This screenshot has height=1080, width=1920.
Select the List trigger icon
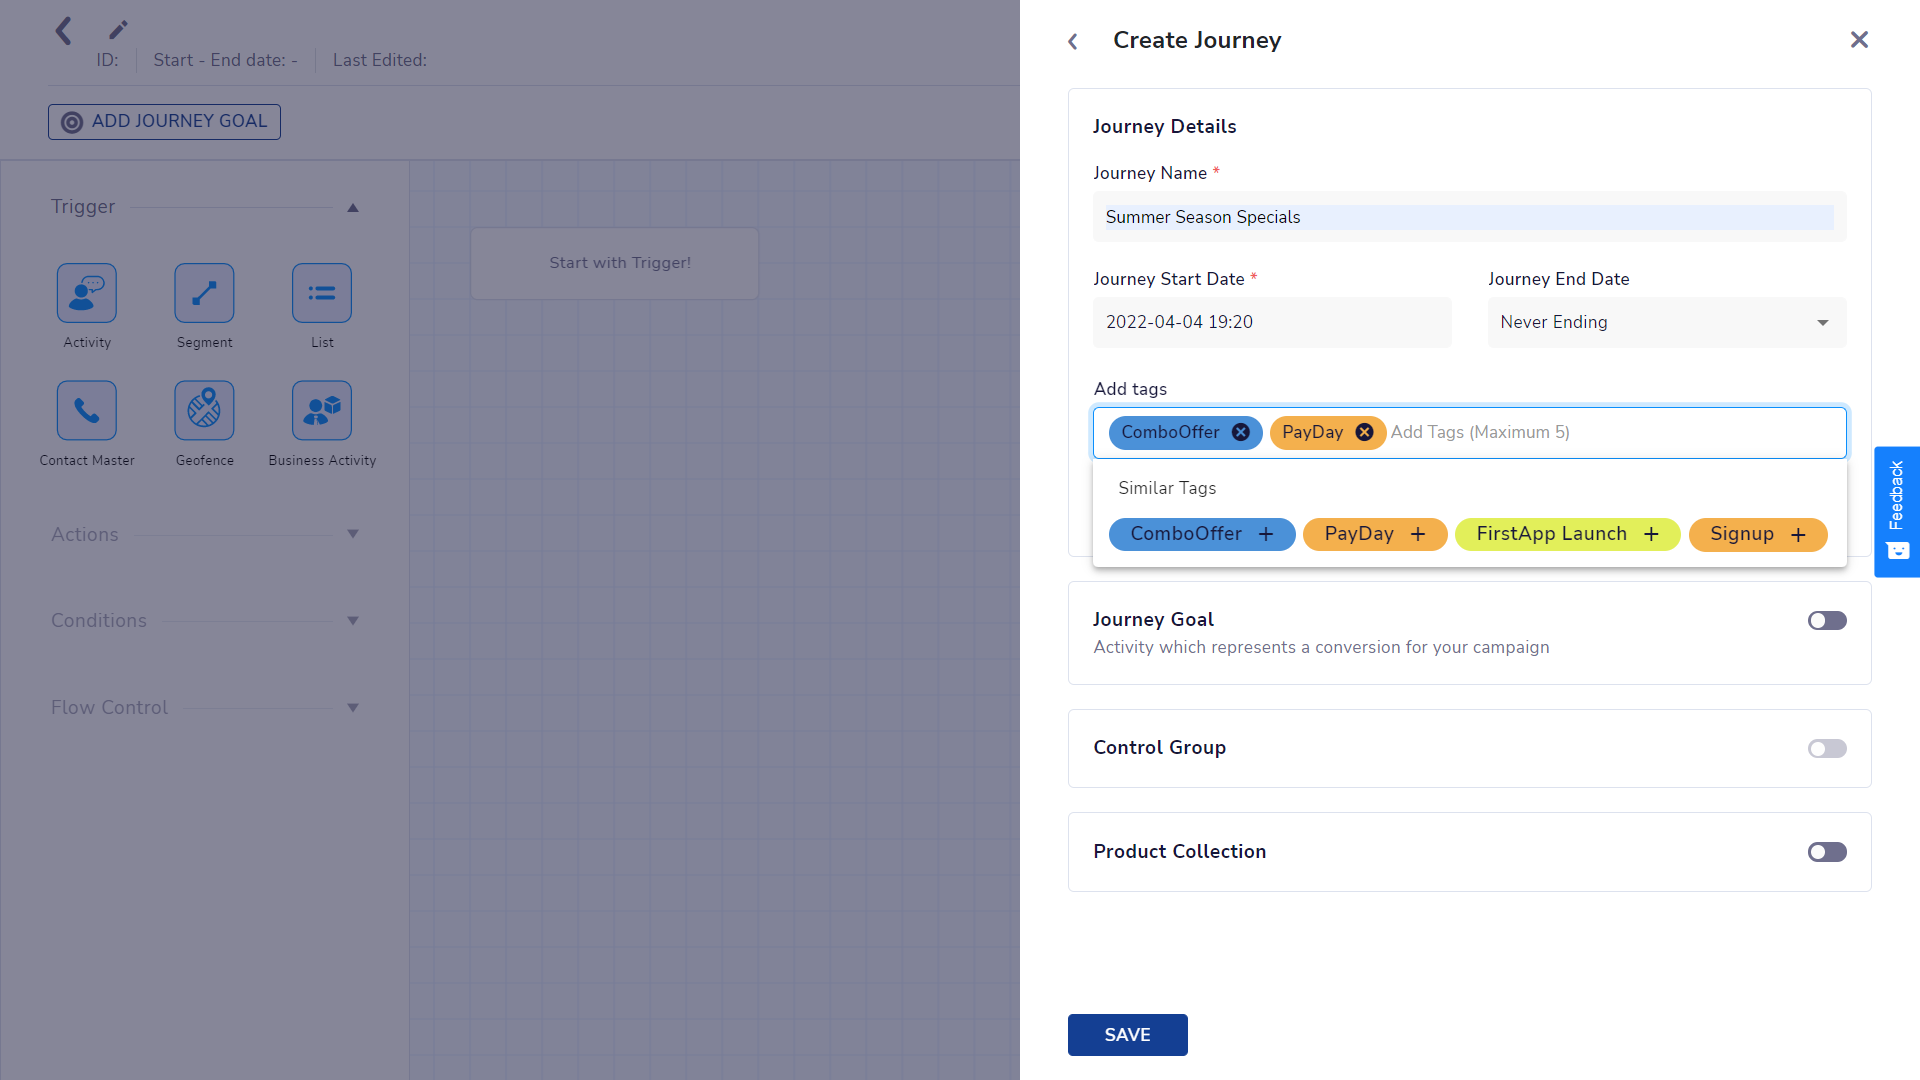[x=322, y=293]
